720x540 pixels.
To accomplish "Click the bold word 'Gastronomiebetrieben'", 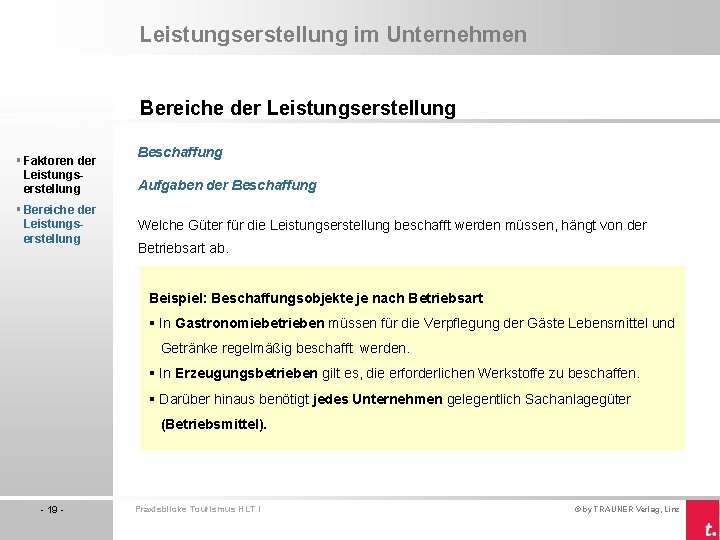I will (x=250, y=323).
